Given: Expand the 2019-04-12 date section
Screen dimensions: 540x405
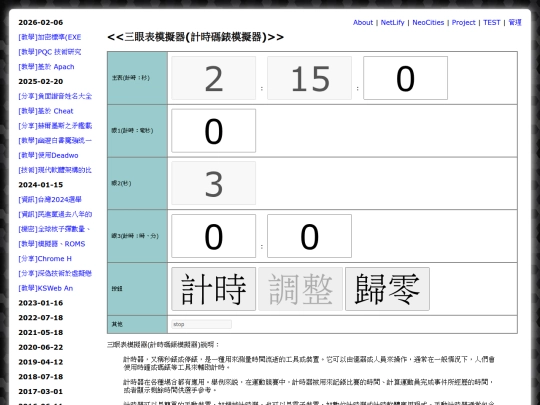Looking at the screenshot, I should pos(41,362).
